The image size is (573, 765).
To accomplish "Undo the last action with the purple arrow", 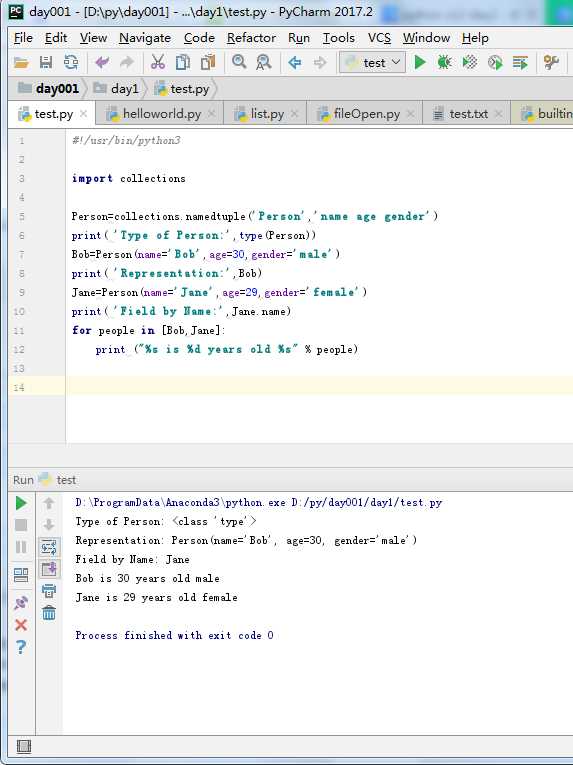I will 102,62.
